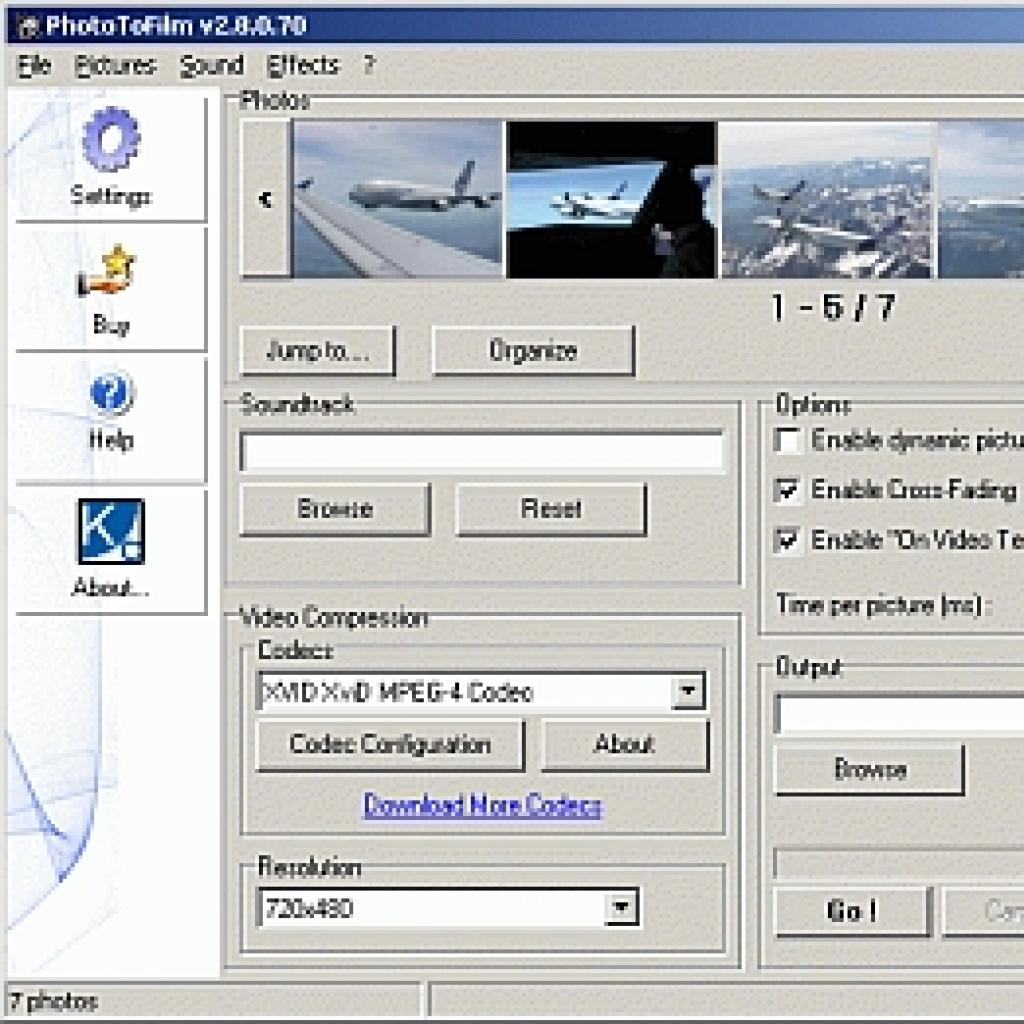
Task: Open Settings via the gear icon
Action: tap(111, 139)
